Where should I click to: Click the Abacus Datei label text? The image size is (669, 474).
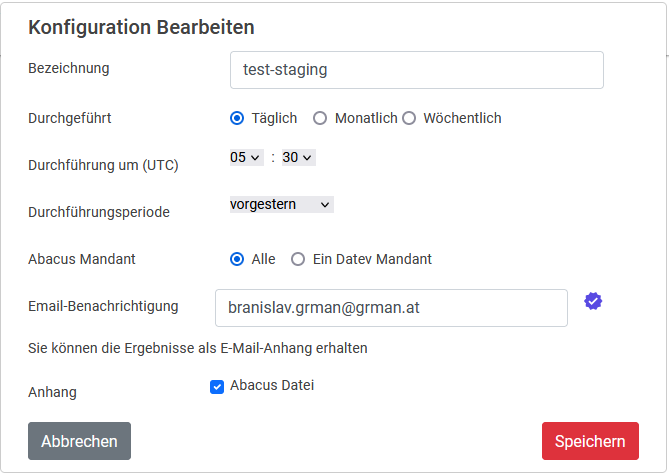(272, 385)
